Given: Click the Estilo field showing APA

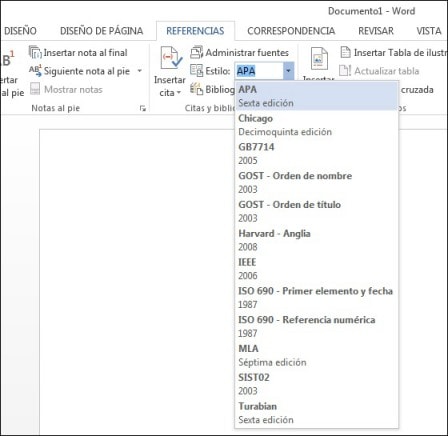Looking at the screenshot, I should coord(259,71).
